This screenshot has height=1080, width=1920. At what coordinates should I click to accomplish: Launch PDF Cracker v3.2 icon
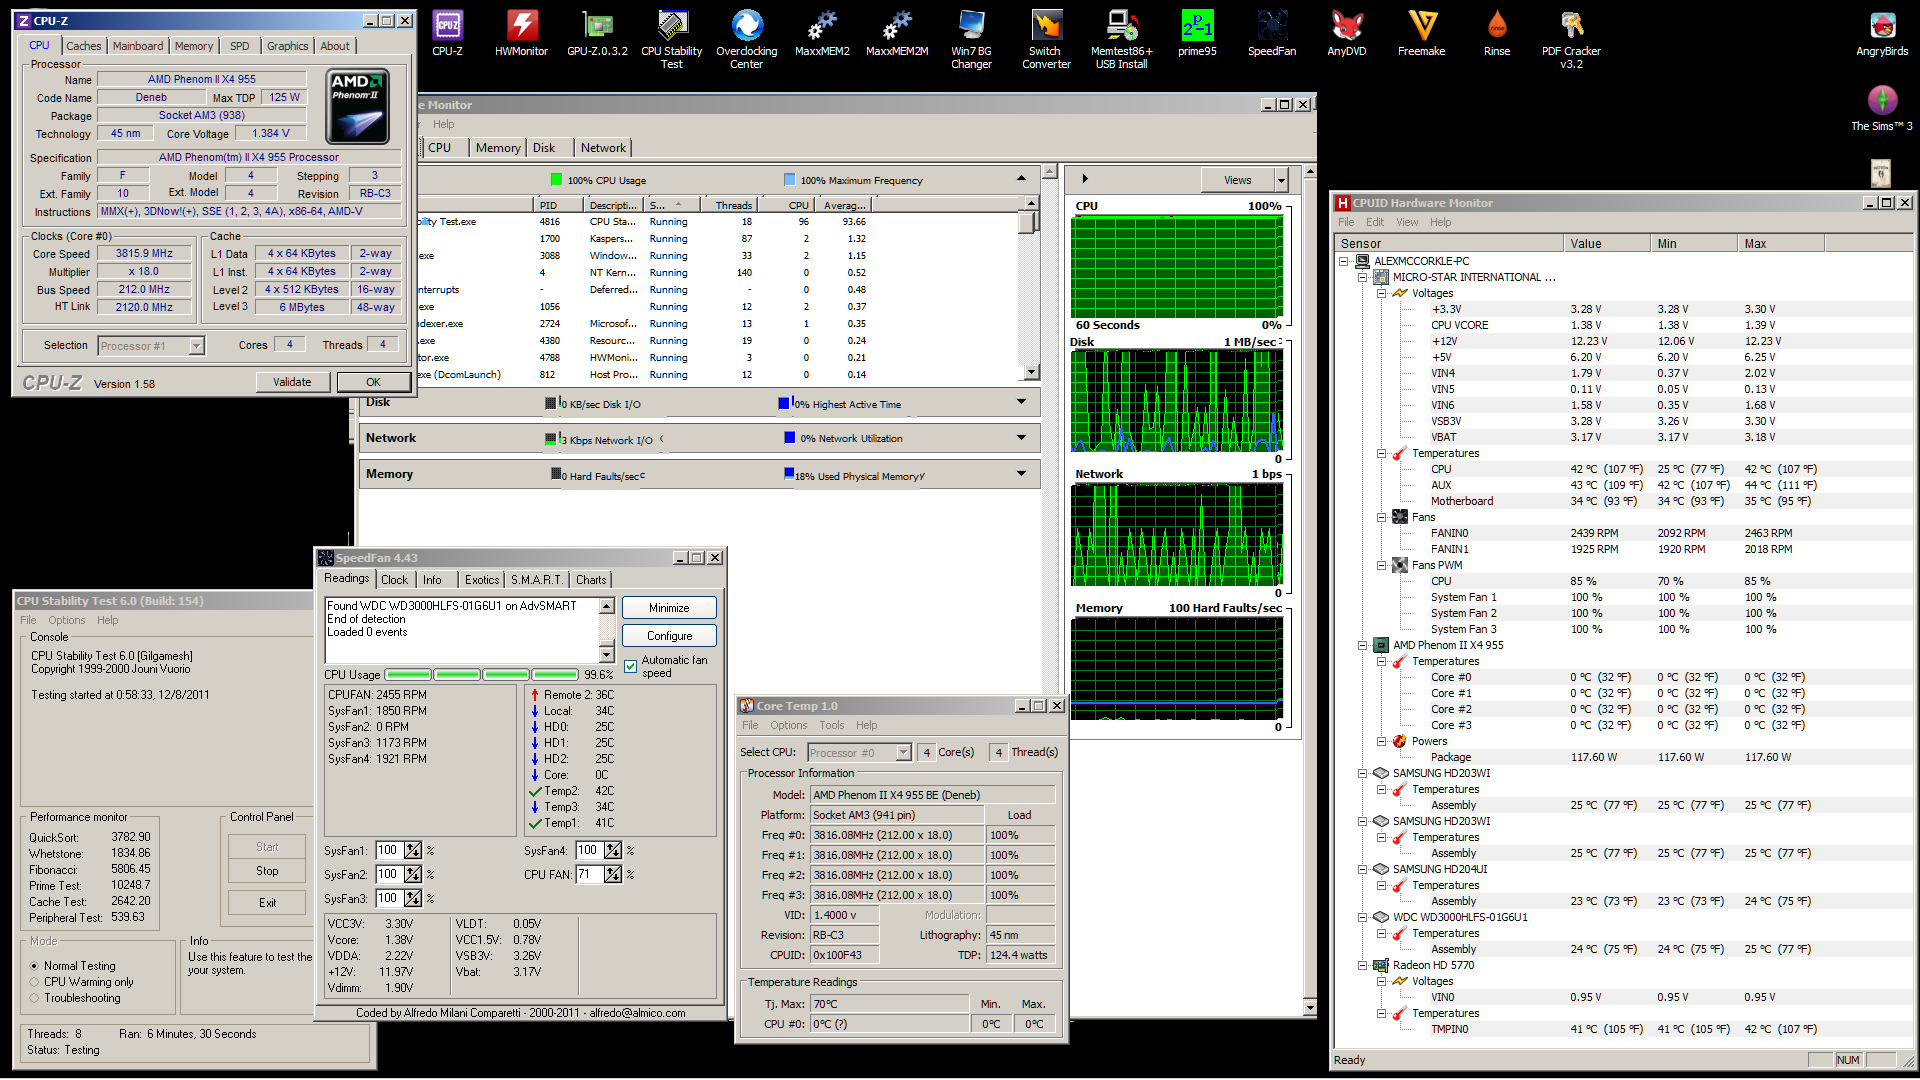[x=1571, y=39]
